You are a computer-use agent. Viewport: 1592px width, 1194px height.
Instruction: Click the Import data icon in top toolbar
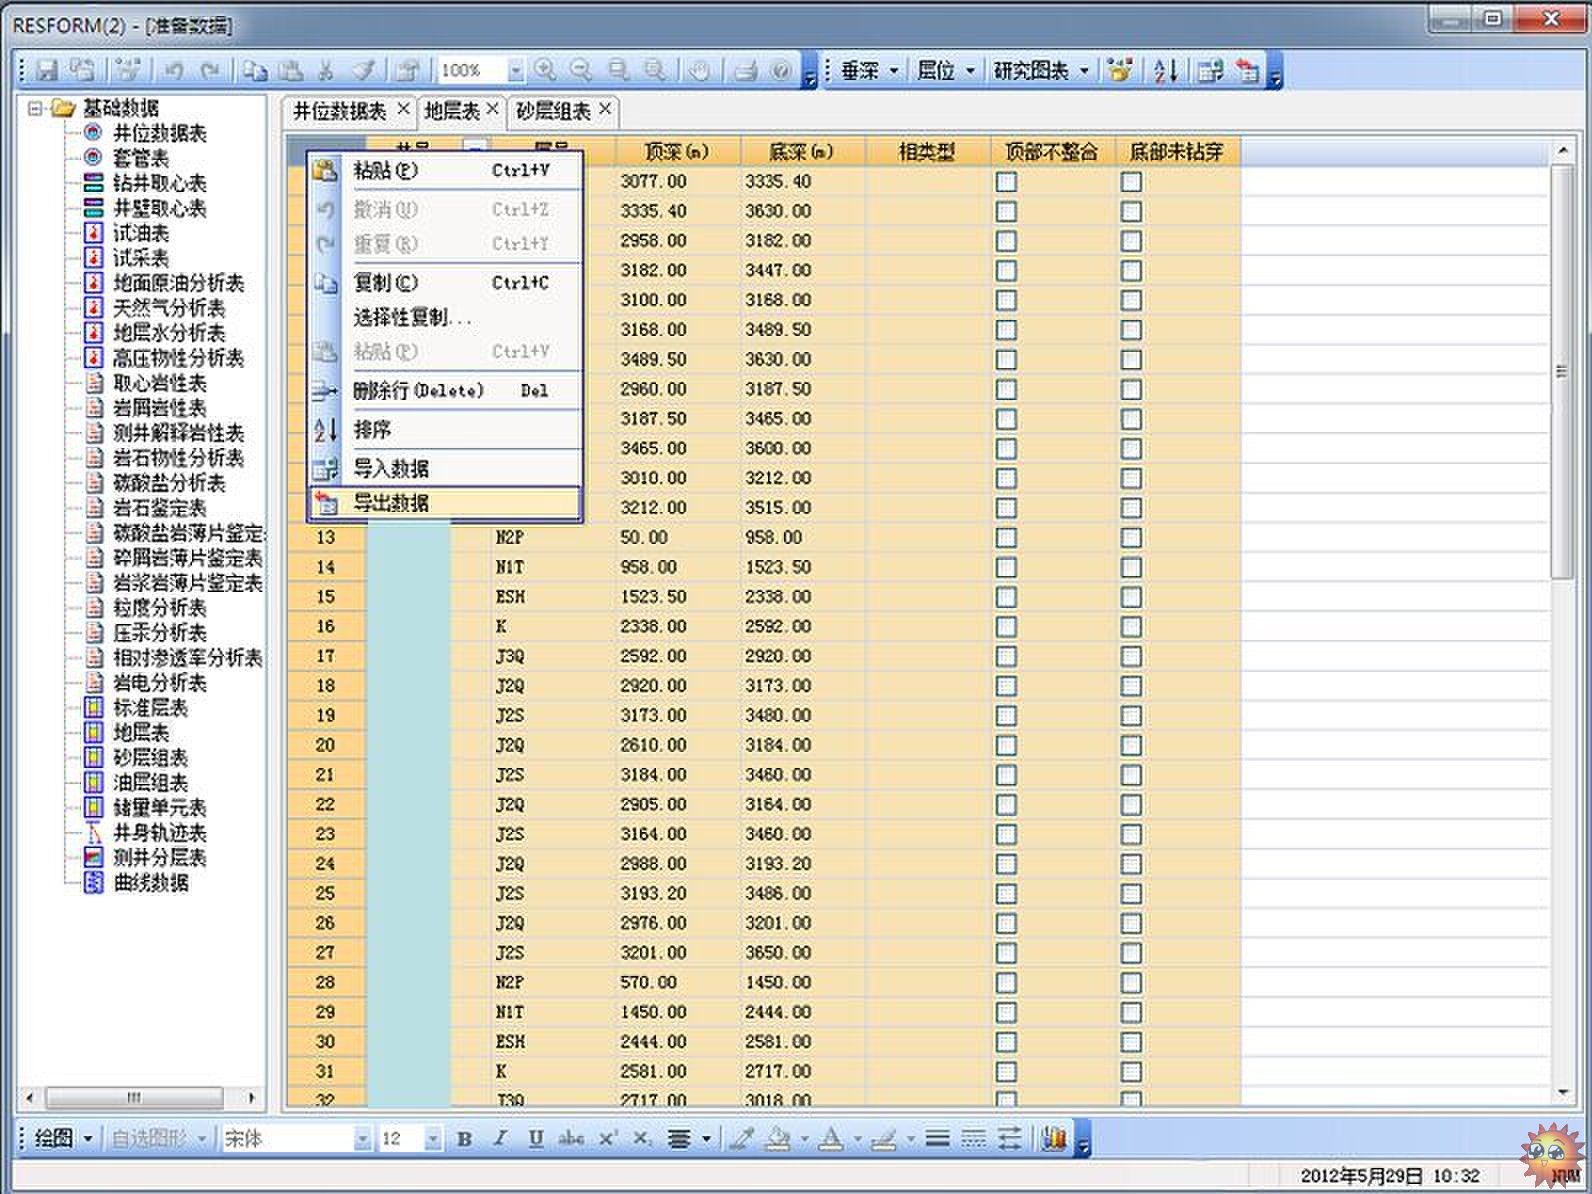point(1211,70)
